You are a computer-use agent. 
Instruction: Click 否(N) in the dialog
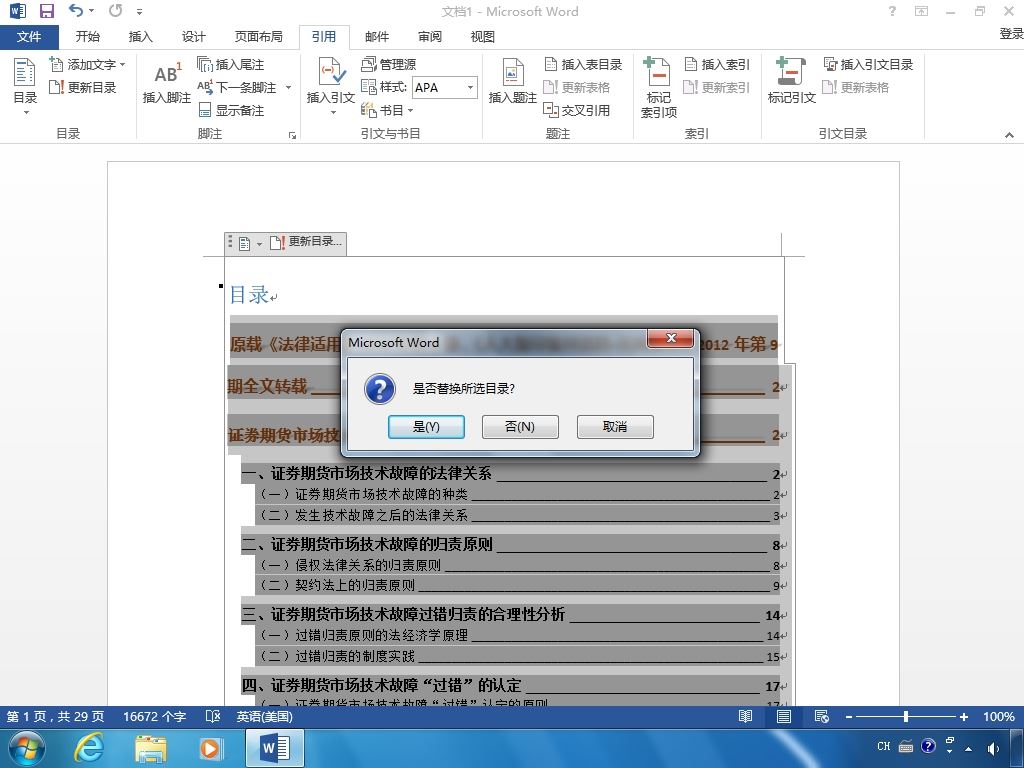pos(520,426)
